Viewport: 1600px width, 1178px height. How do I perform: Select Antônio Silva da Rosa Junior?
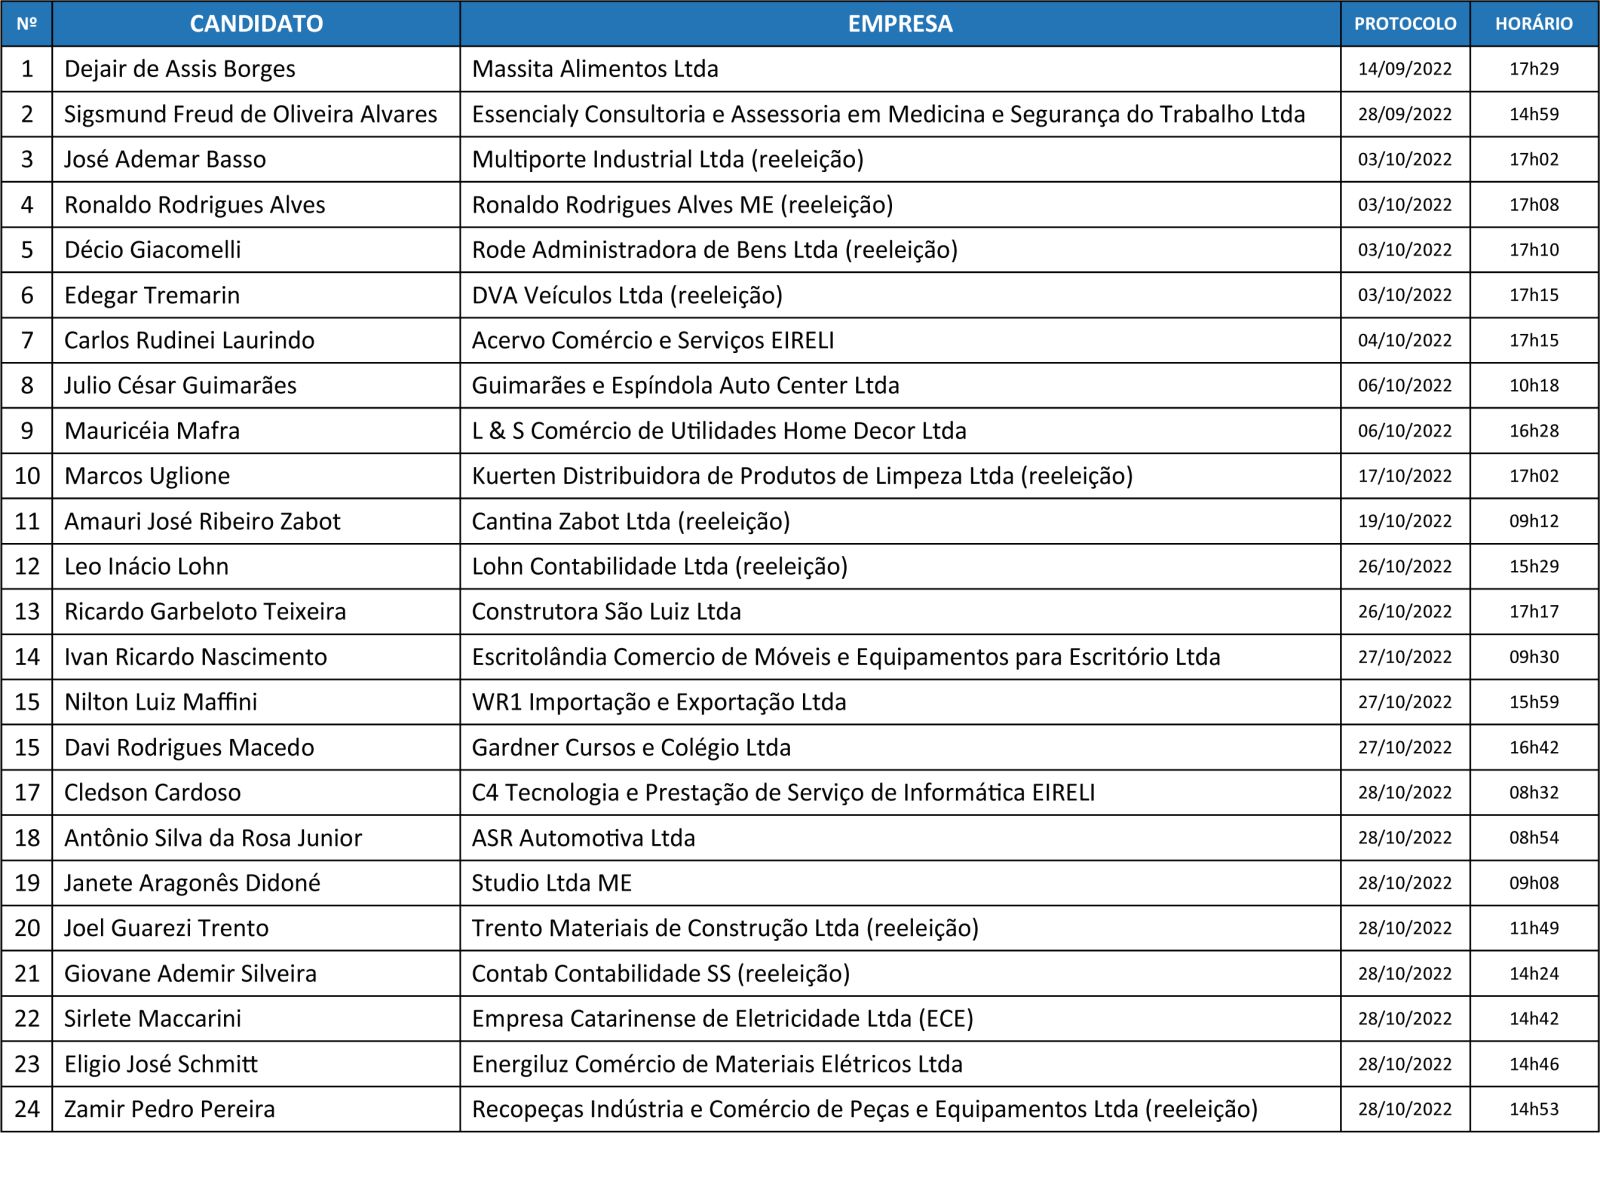coord(213,838)
